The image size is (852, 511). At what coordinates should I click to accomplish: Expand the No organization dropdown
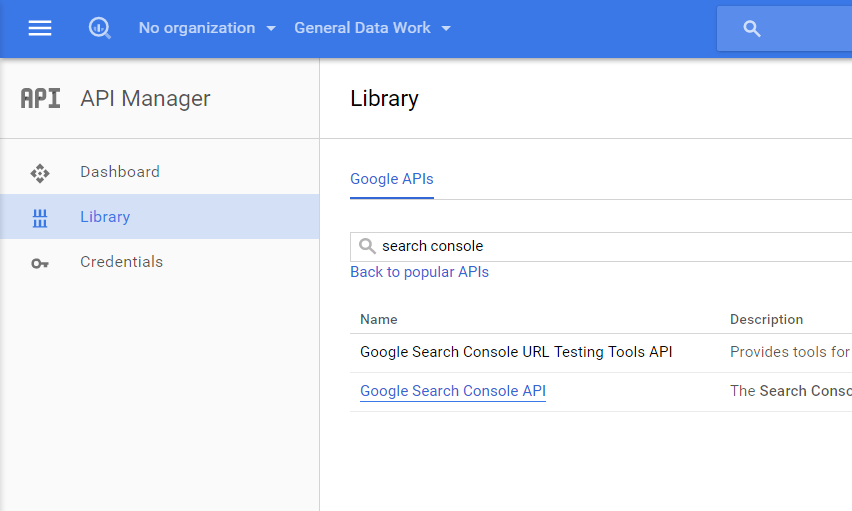(x=207, y=28)
